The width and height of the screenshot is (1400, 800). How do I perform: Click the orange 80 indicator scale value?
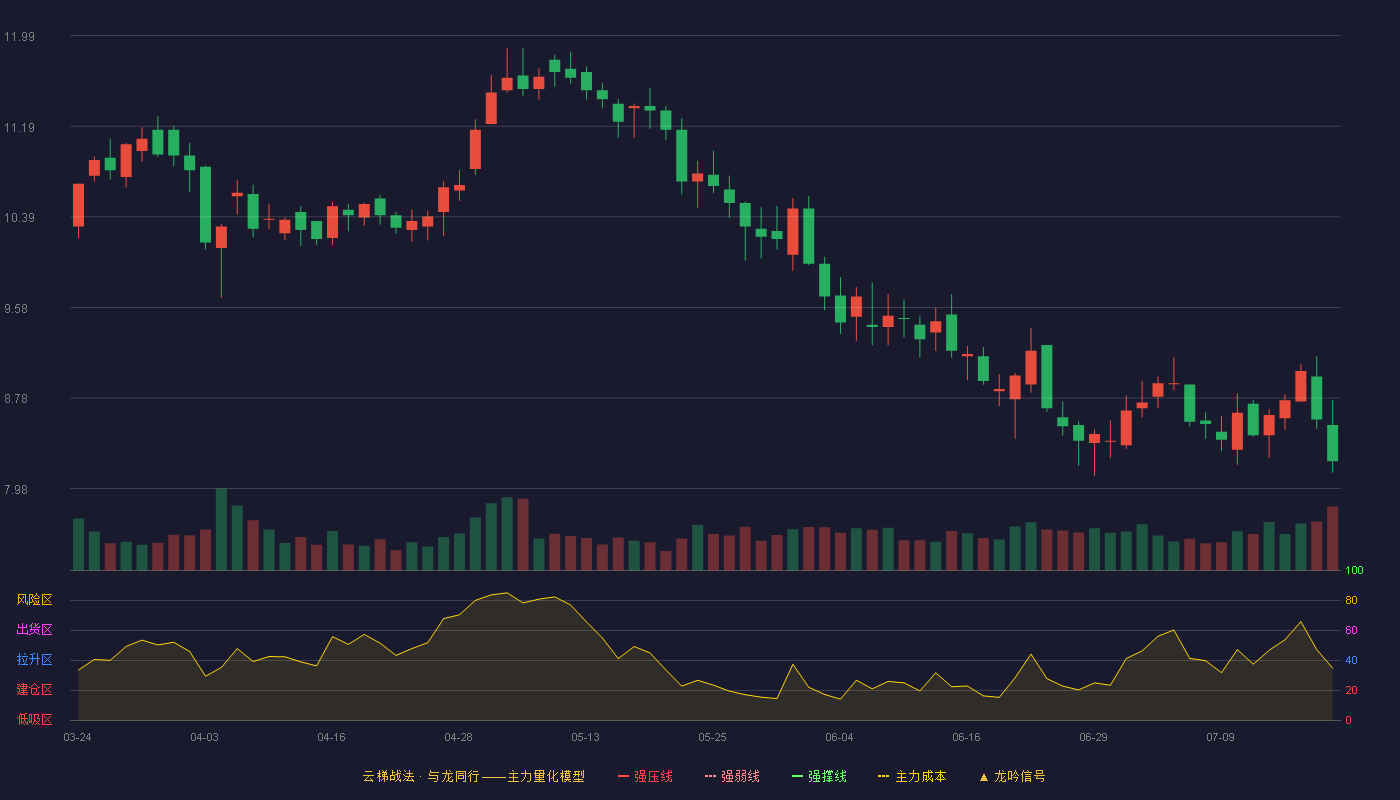tap(1351, 601)
